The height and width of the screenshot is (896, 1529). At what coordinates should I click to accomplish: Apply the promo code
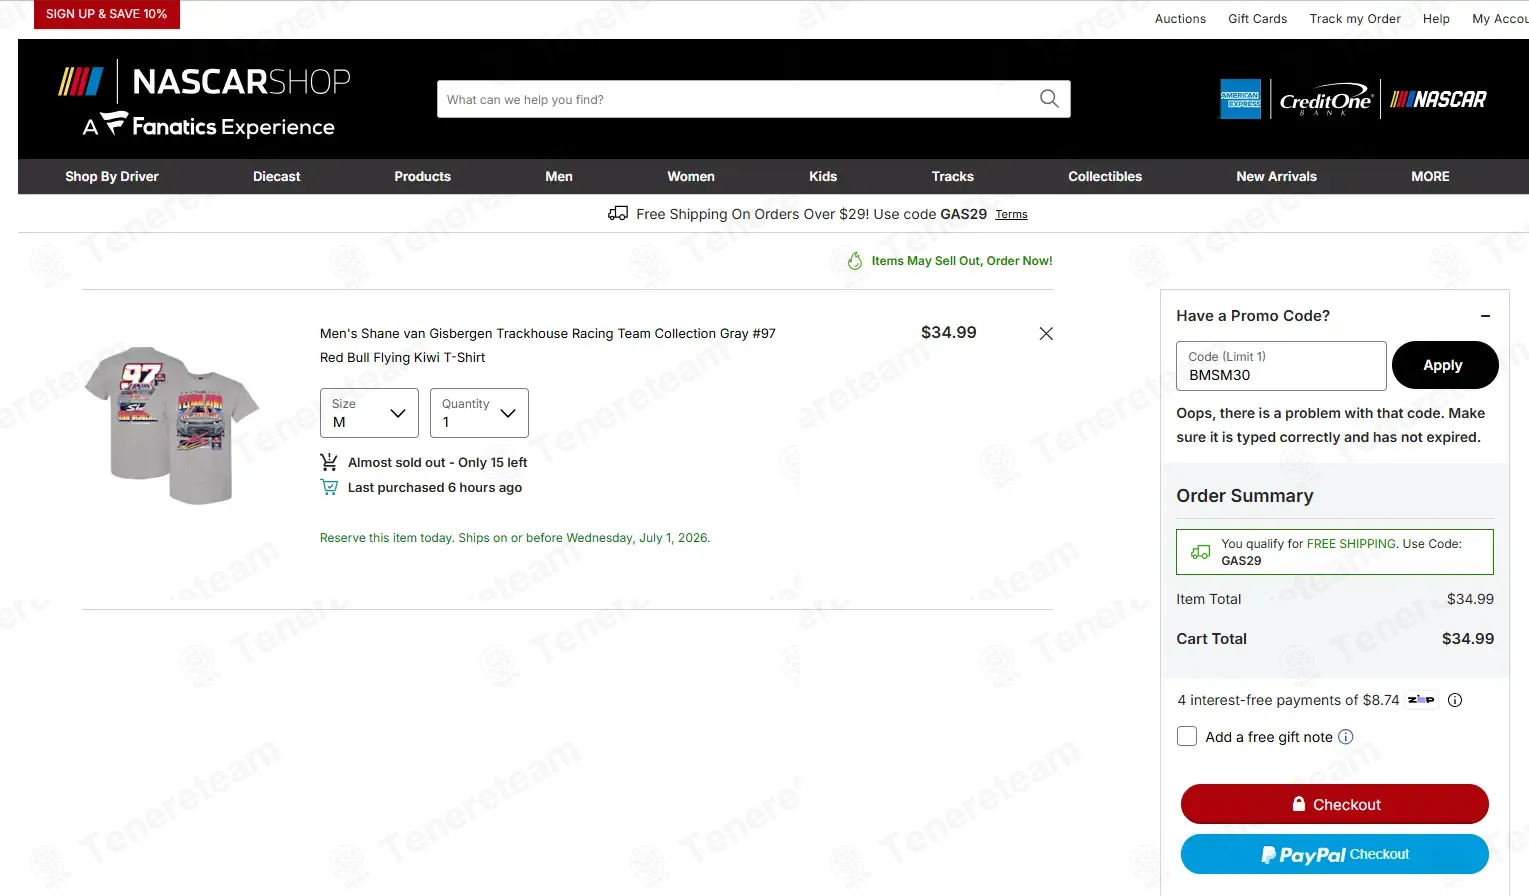(1444, 365)
